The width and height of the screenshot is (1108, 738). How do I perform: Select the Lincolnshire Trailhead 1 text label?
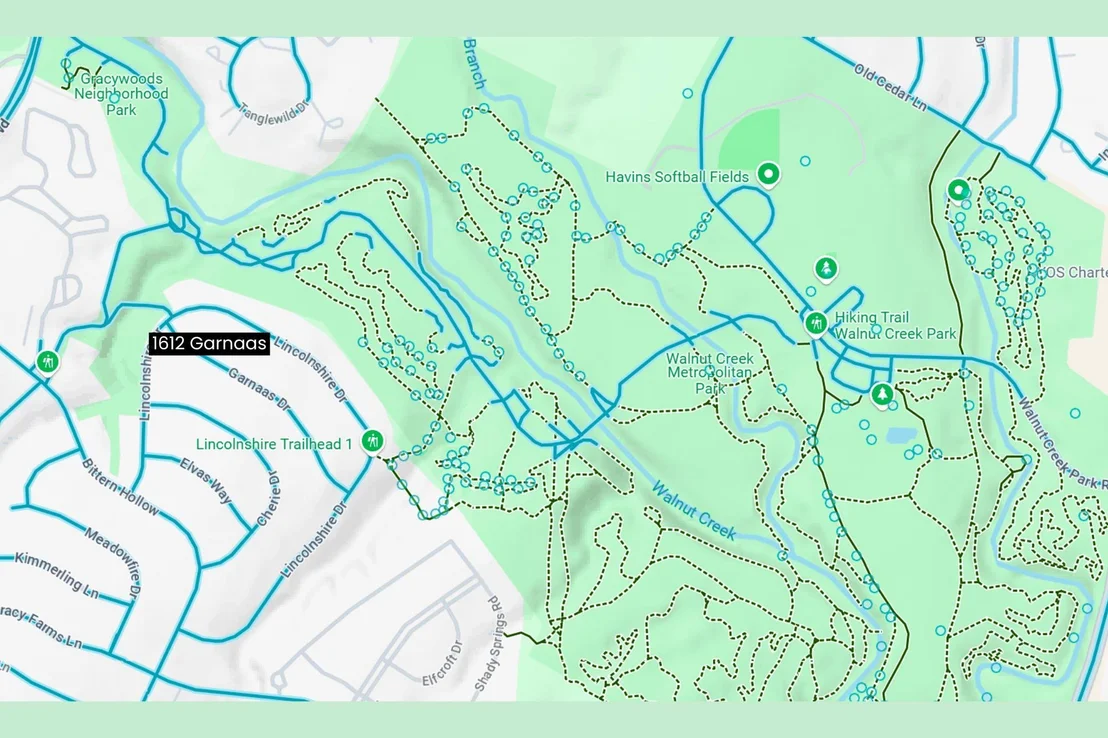coord(274,445)
